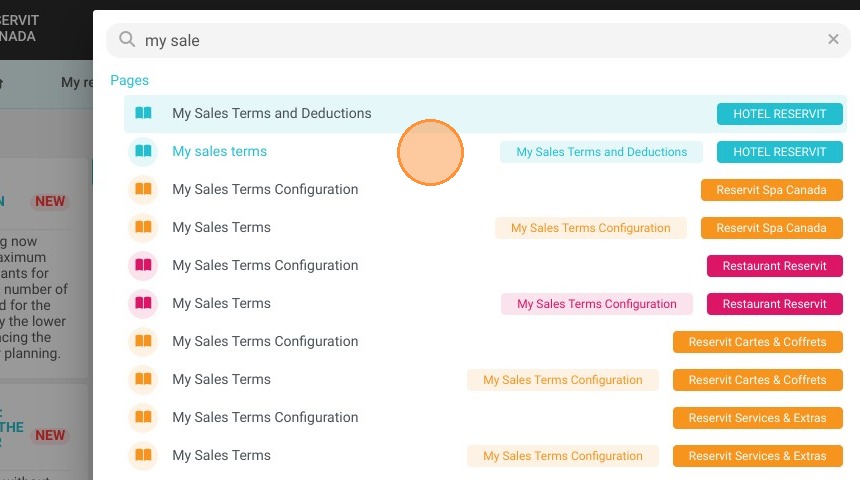
Task: Click Reservit Cartes & Coffrets badge on Configuration row
Action: [x=757, y=342]
